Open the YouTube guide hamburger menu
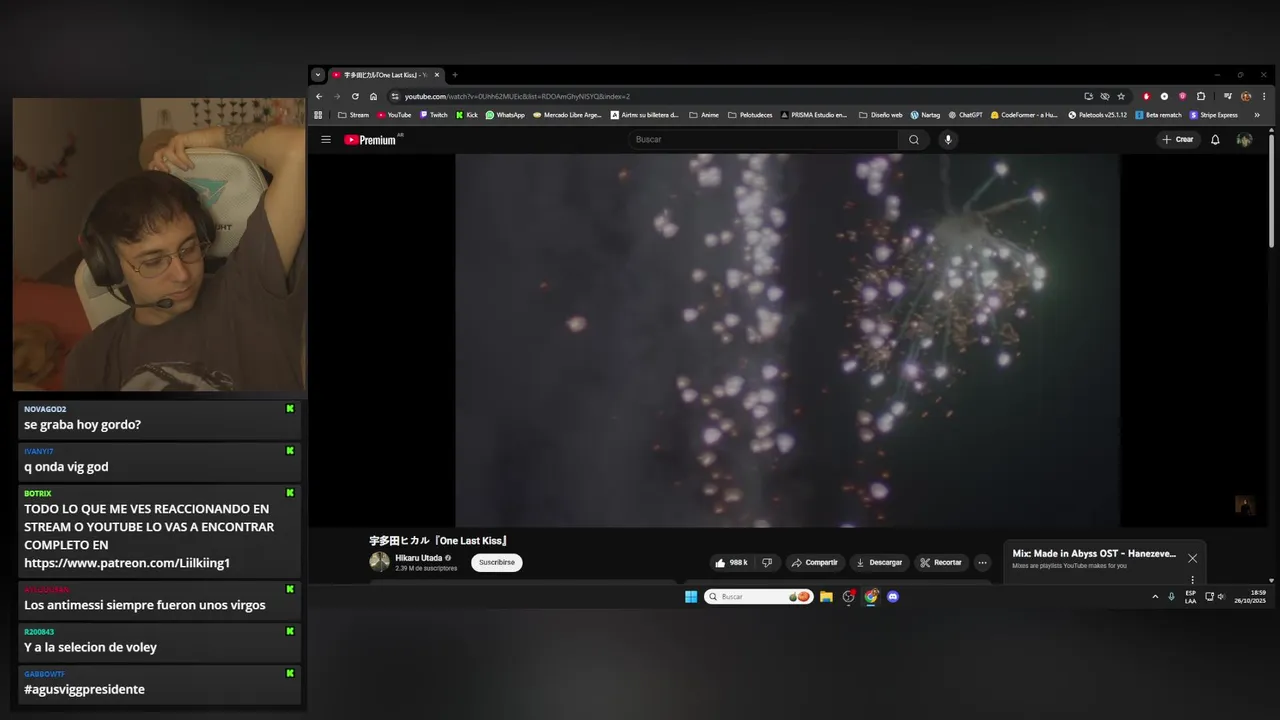 [x=326, y=140]
